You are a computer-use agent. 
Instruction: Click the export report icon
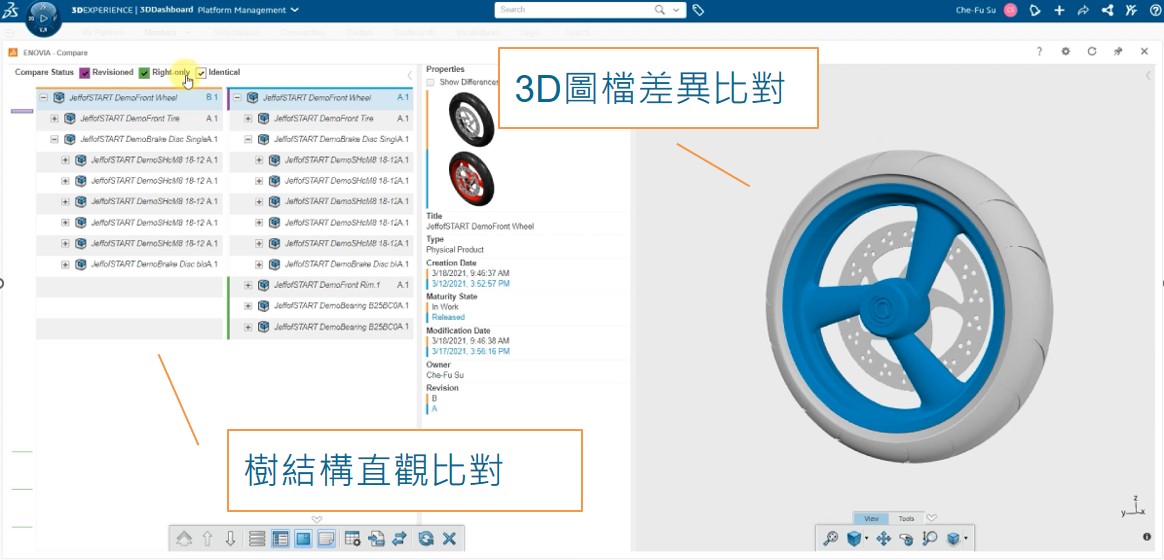(x=376, y=539)
